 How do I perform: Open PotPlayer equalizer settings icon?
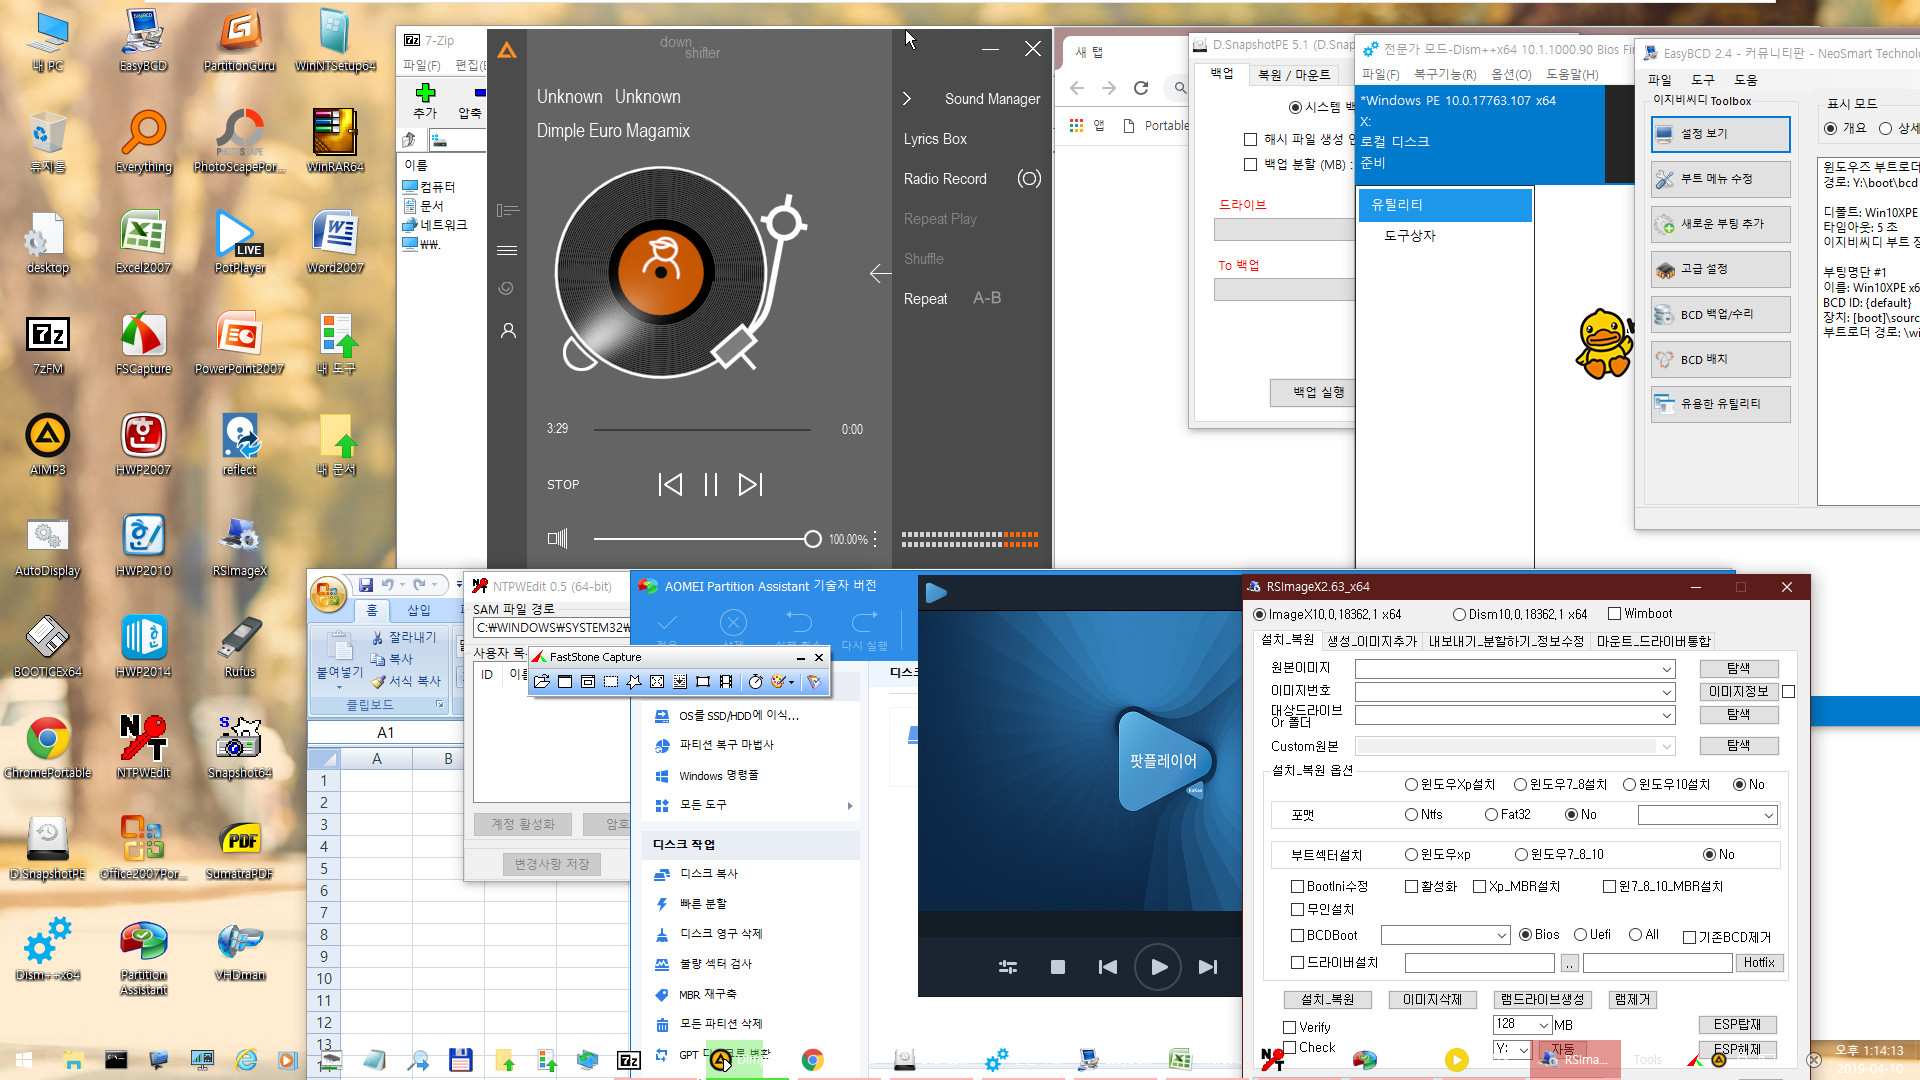click(x=1008, y=967)
